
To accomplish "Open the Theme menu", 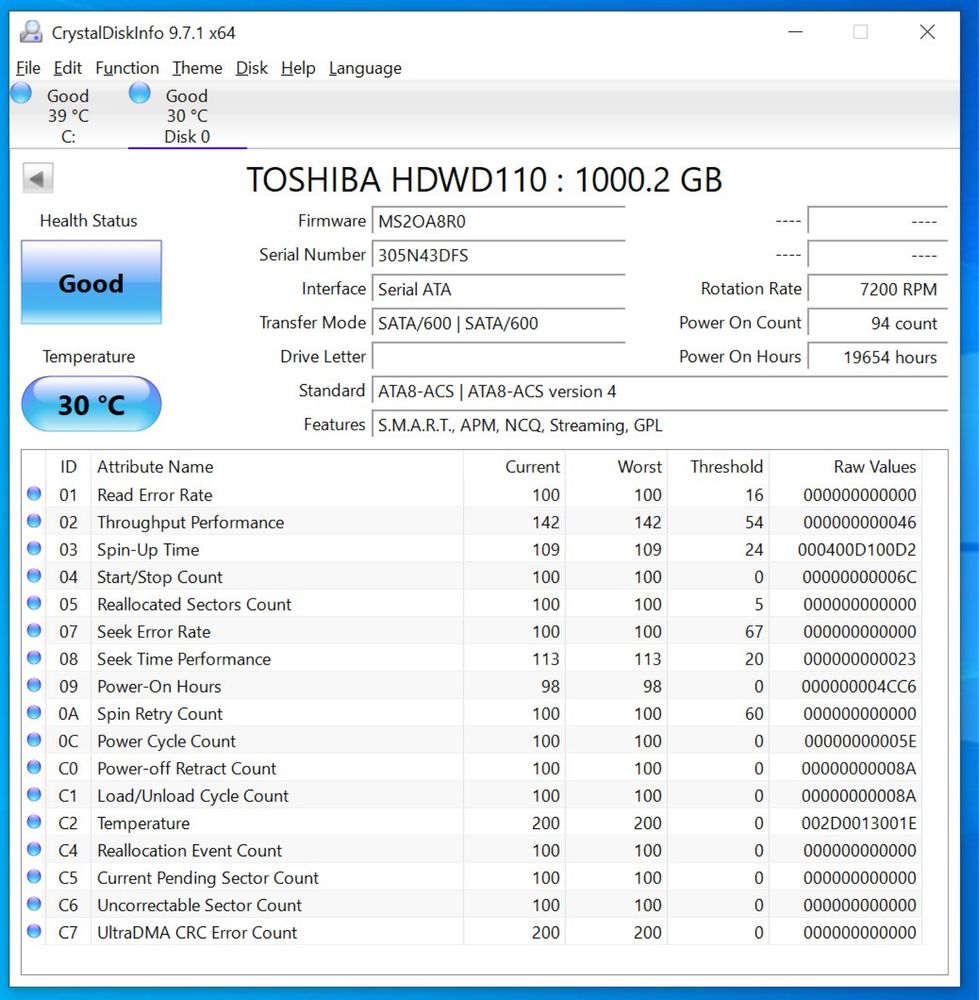I will pyautogui.click(x=198, y=68).
